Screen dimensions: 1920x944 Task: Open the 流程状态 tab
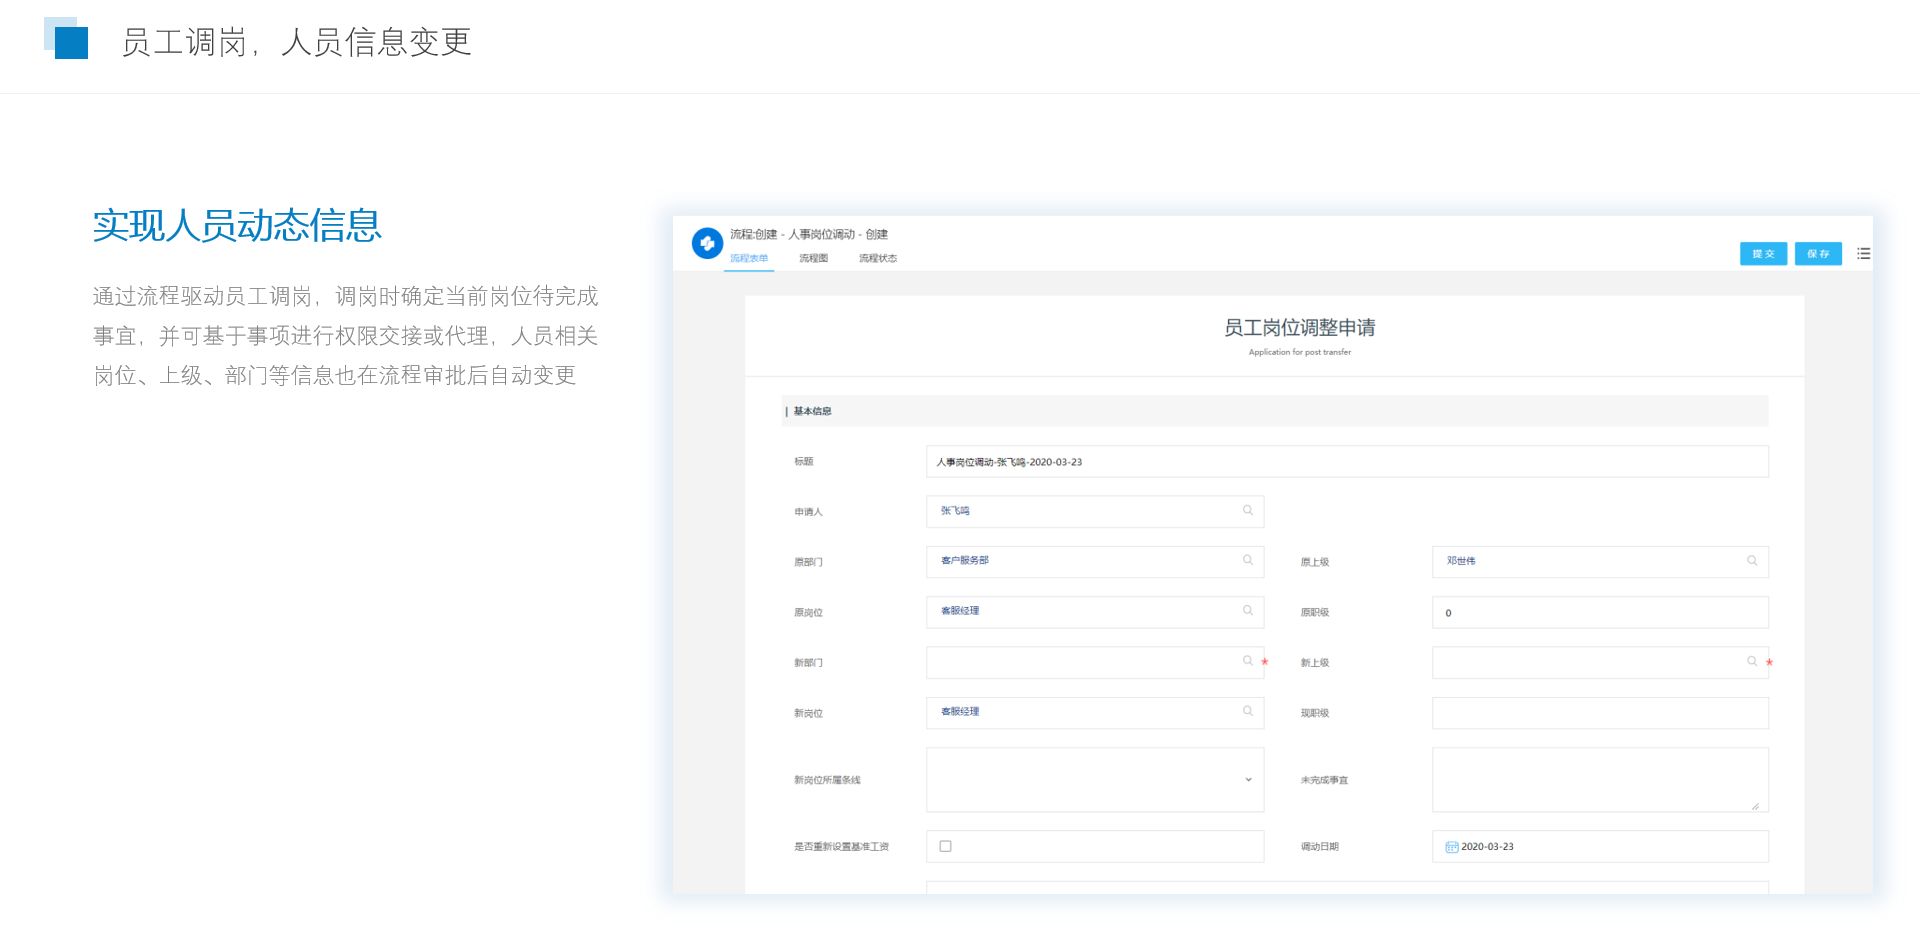877,259
